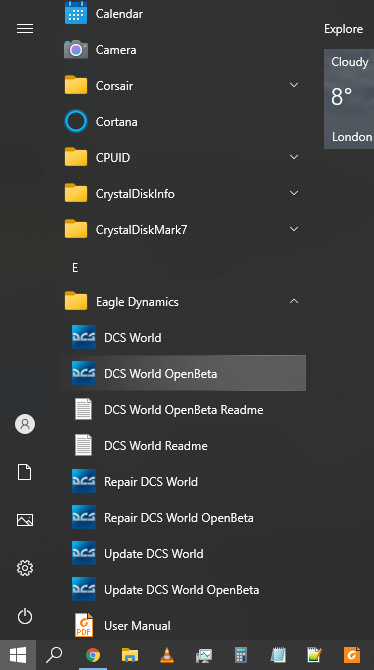This screenshot has width=374, height=670.
Task: Open DCS World Readme document icon
Action: point(83,445)
